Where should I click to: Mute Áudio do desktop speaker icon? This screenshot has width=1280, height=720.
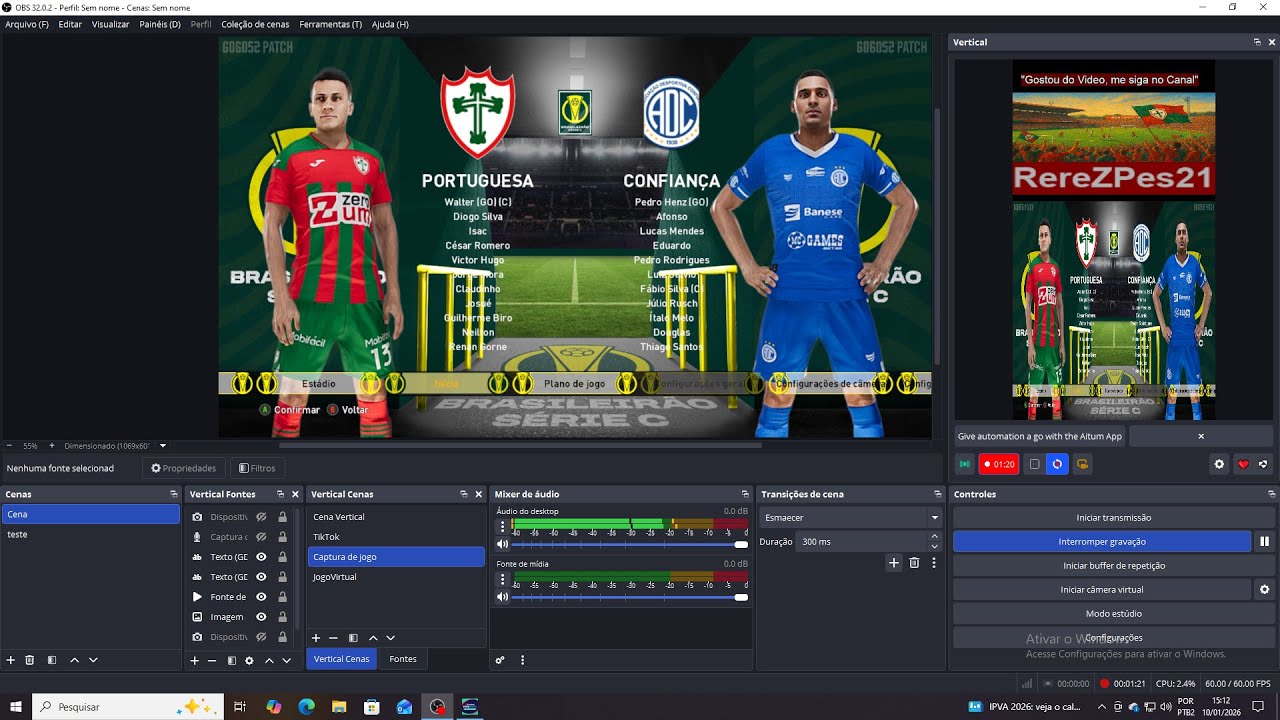(x=503, y=544)
